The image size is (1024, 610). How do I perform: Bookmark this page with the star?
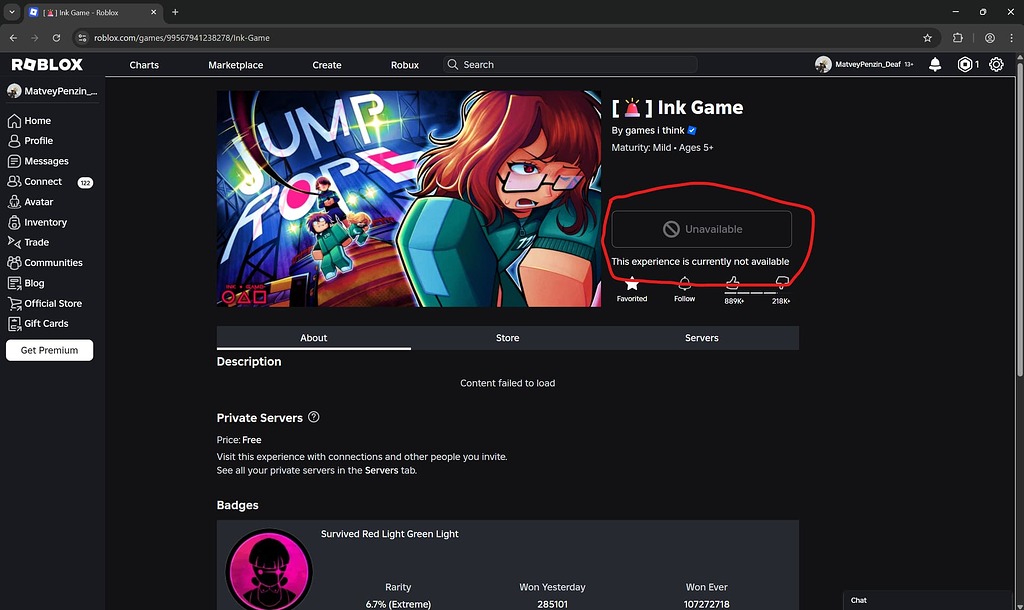pyautogui.click(x=927, y=38)
